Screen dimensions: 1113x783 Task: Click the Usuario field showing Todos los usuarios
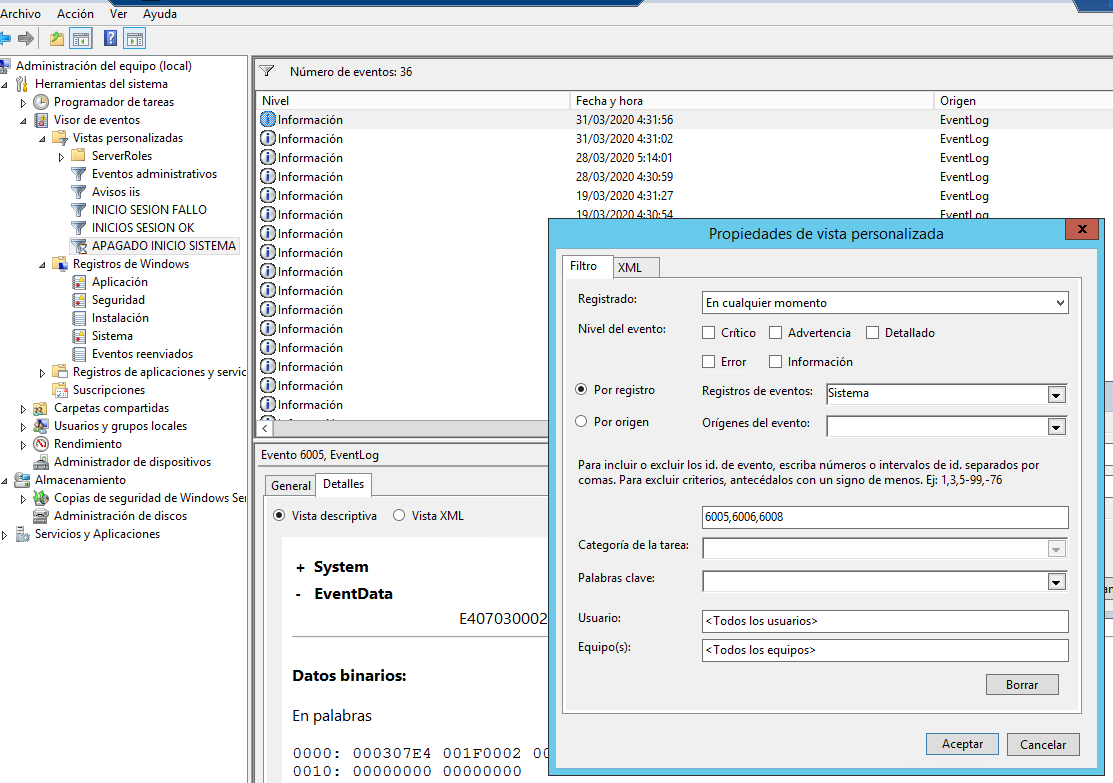[884, 620]
